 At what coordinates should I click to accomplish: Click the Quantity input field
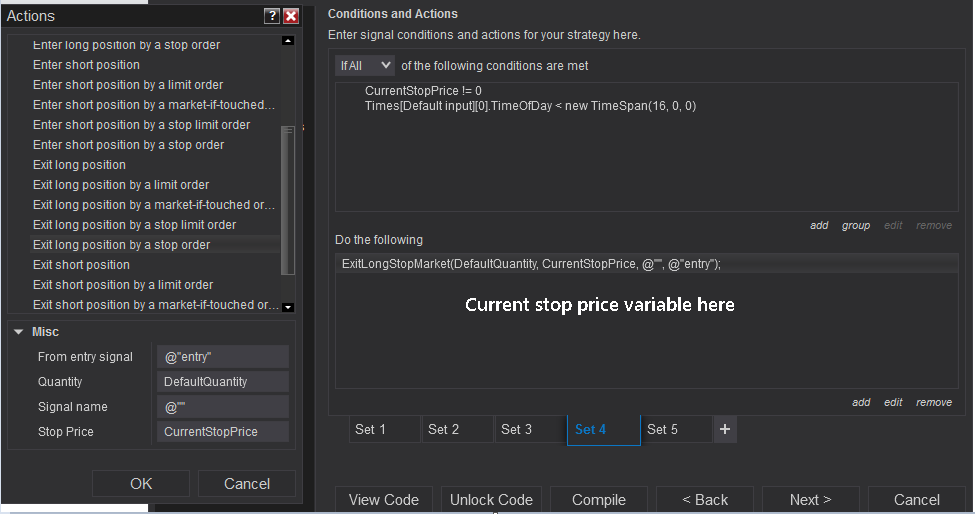222,382
